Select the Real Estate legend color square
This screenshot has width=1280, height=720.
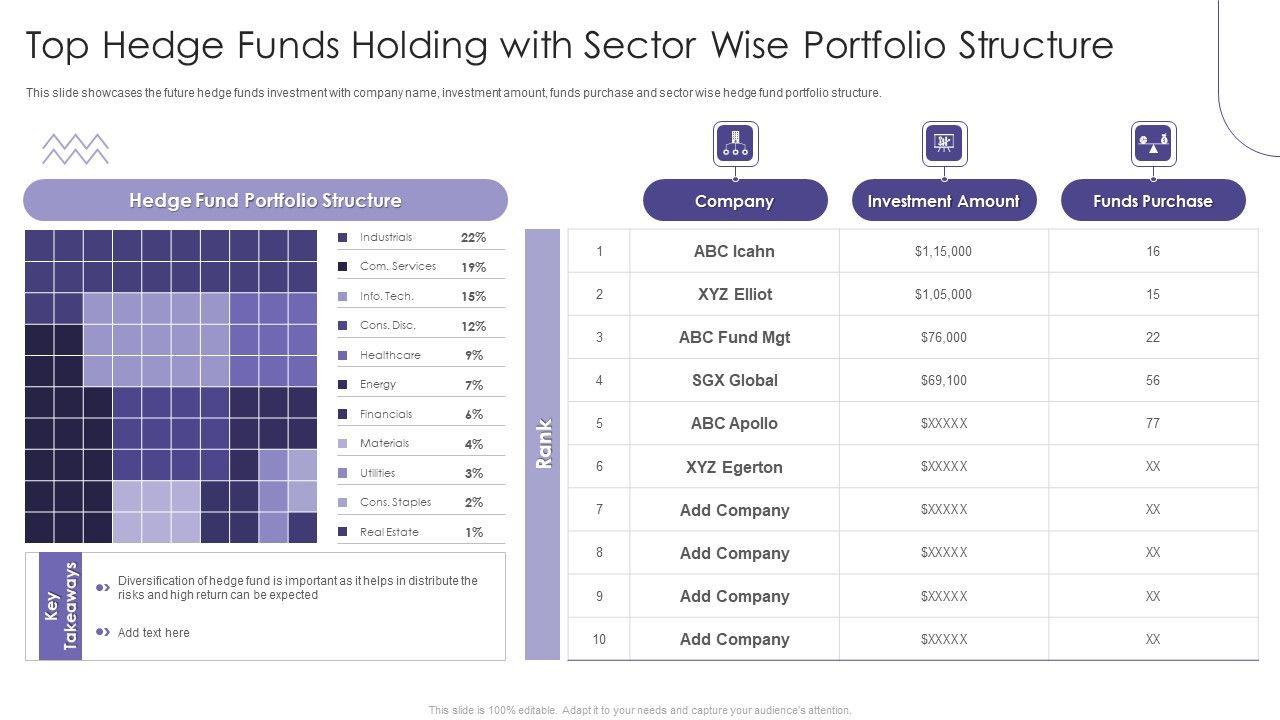tap(343, 532)
